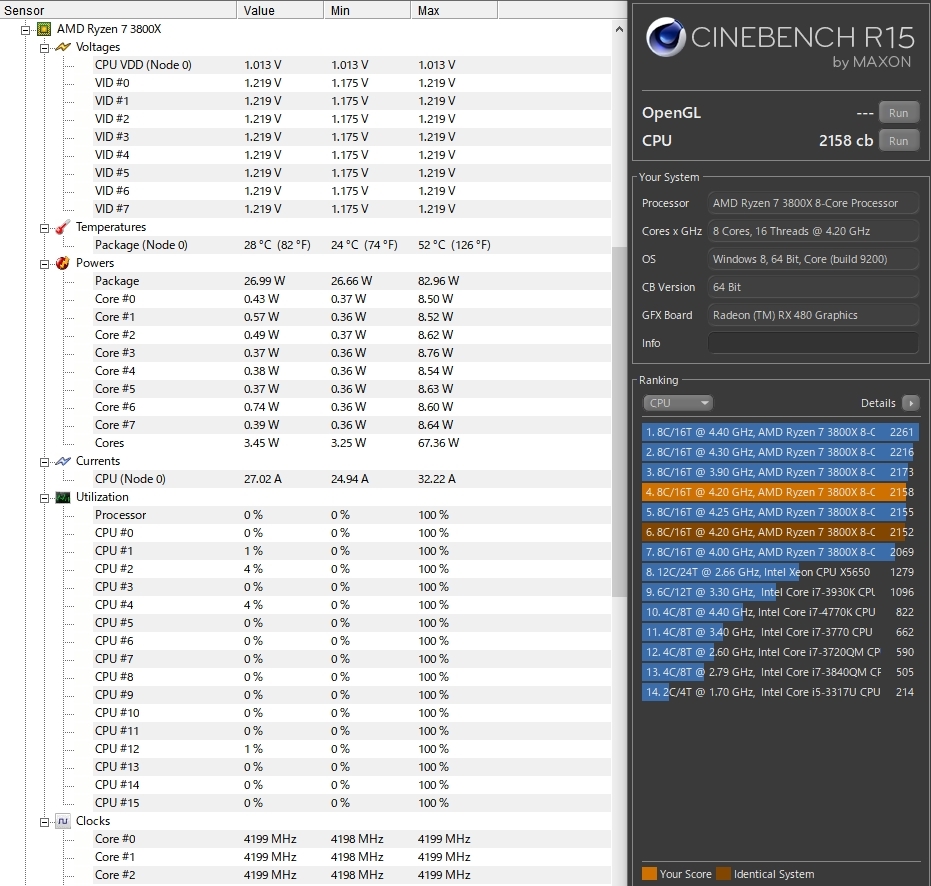This screenshot has height=886, width=931.
Task: Run the CPU benchmark
Action: click(x=898, y=141)
